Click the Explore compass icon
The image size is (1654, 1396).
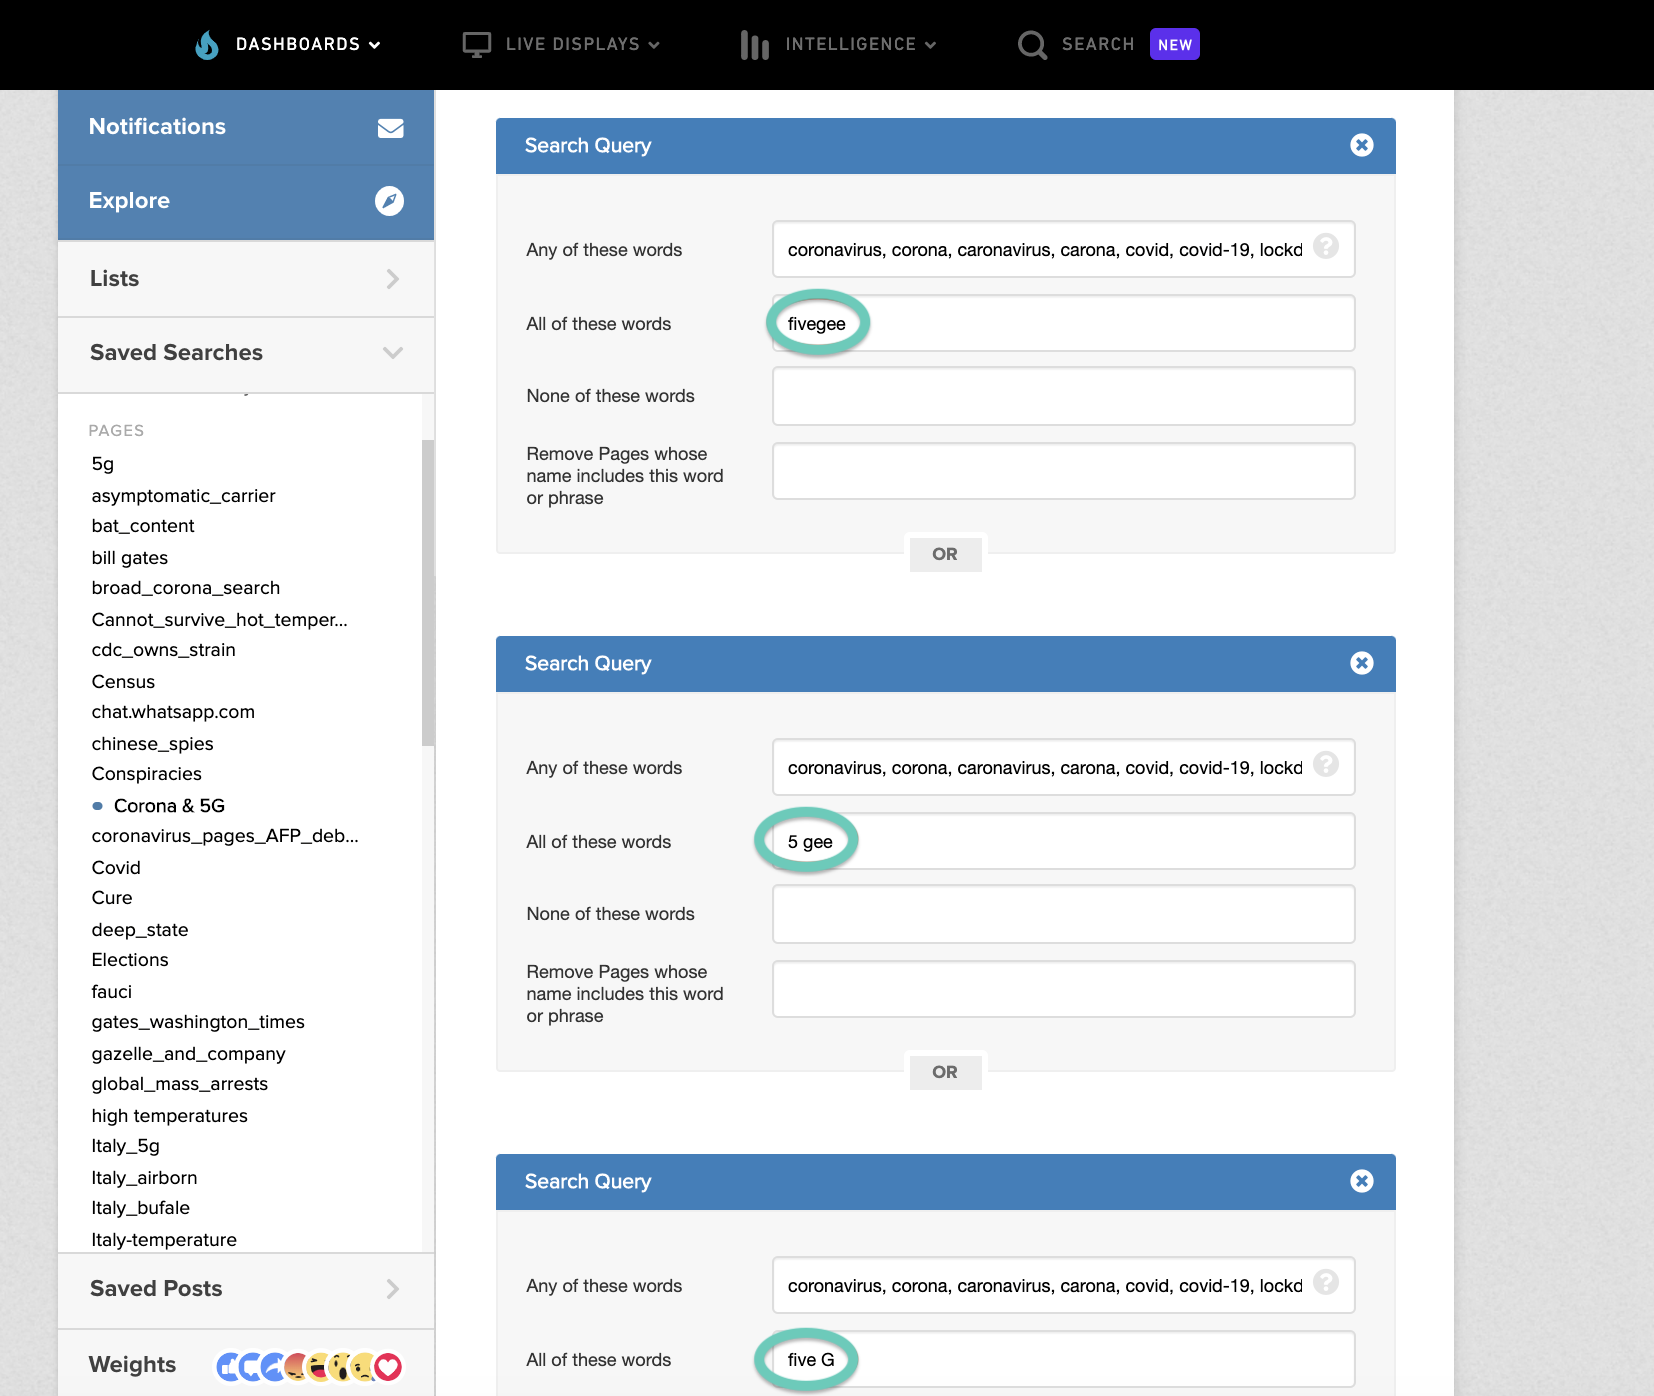tap(389, 201)
